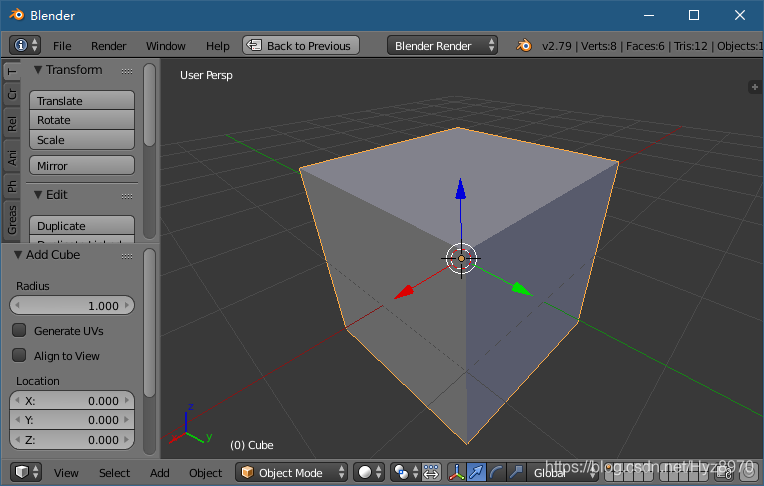Enable the Align to View checkbox

coord(19,355)
